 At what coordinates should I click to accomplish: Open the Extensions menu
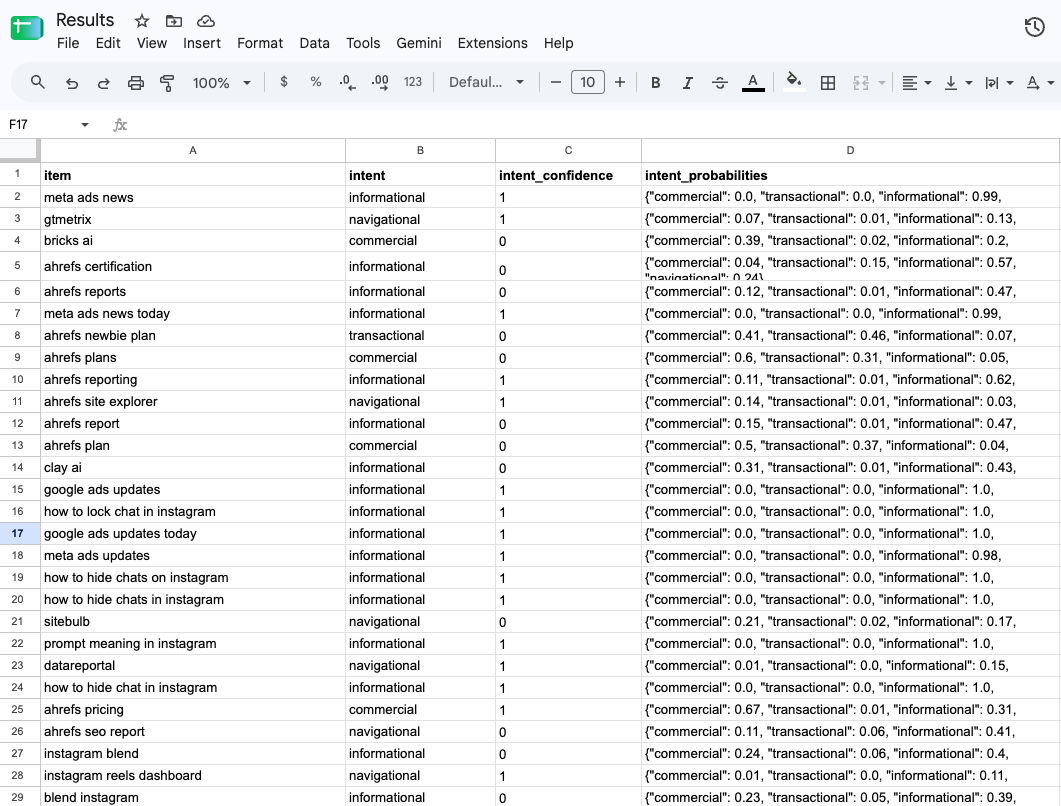(493, 43)
